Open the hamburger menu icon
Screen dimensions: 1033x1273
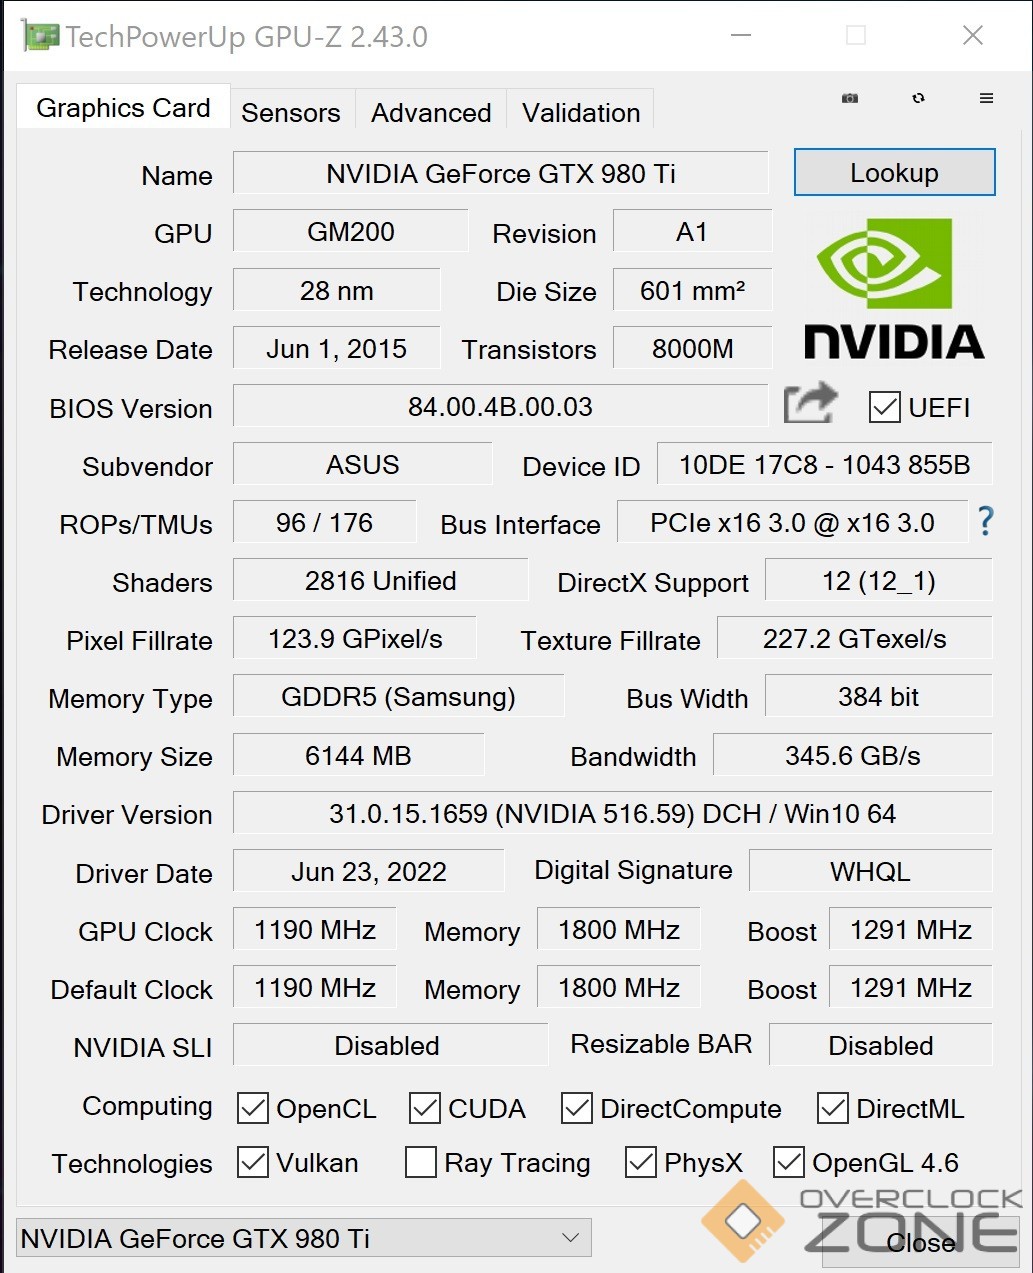coord(986,98)
